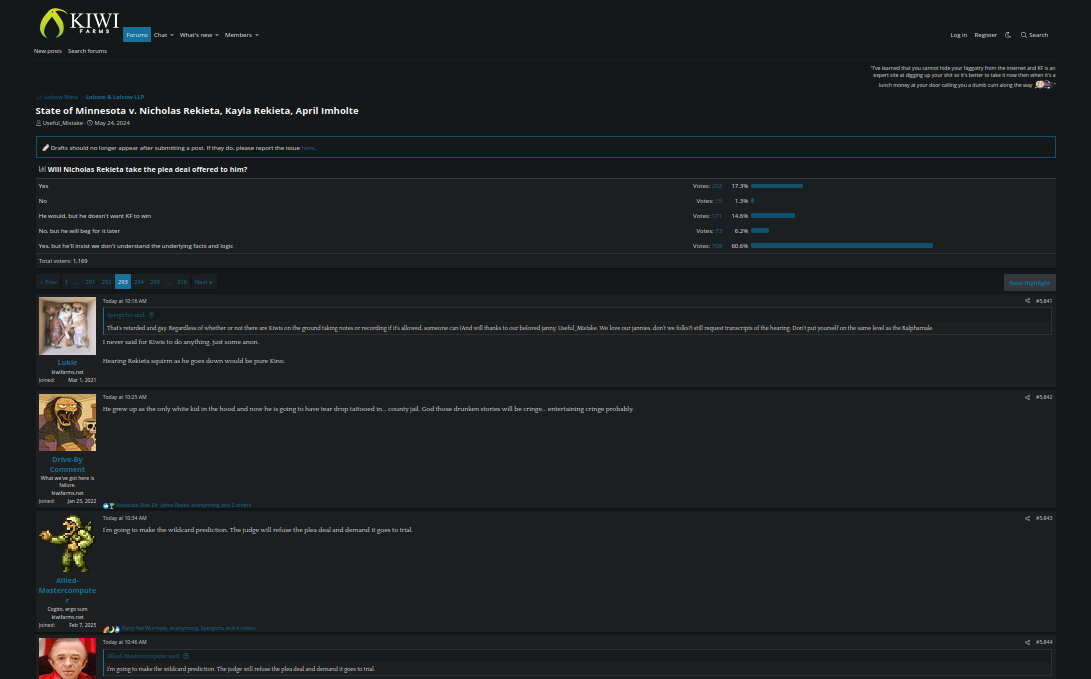Click the home icon in breadcrumb
This screenshot has height=679, width=1091.
(39, 97)
